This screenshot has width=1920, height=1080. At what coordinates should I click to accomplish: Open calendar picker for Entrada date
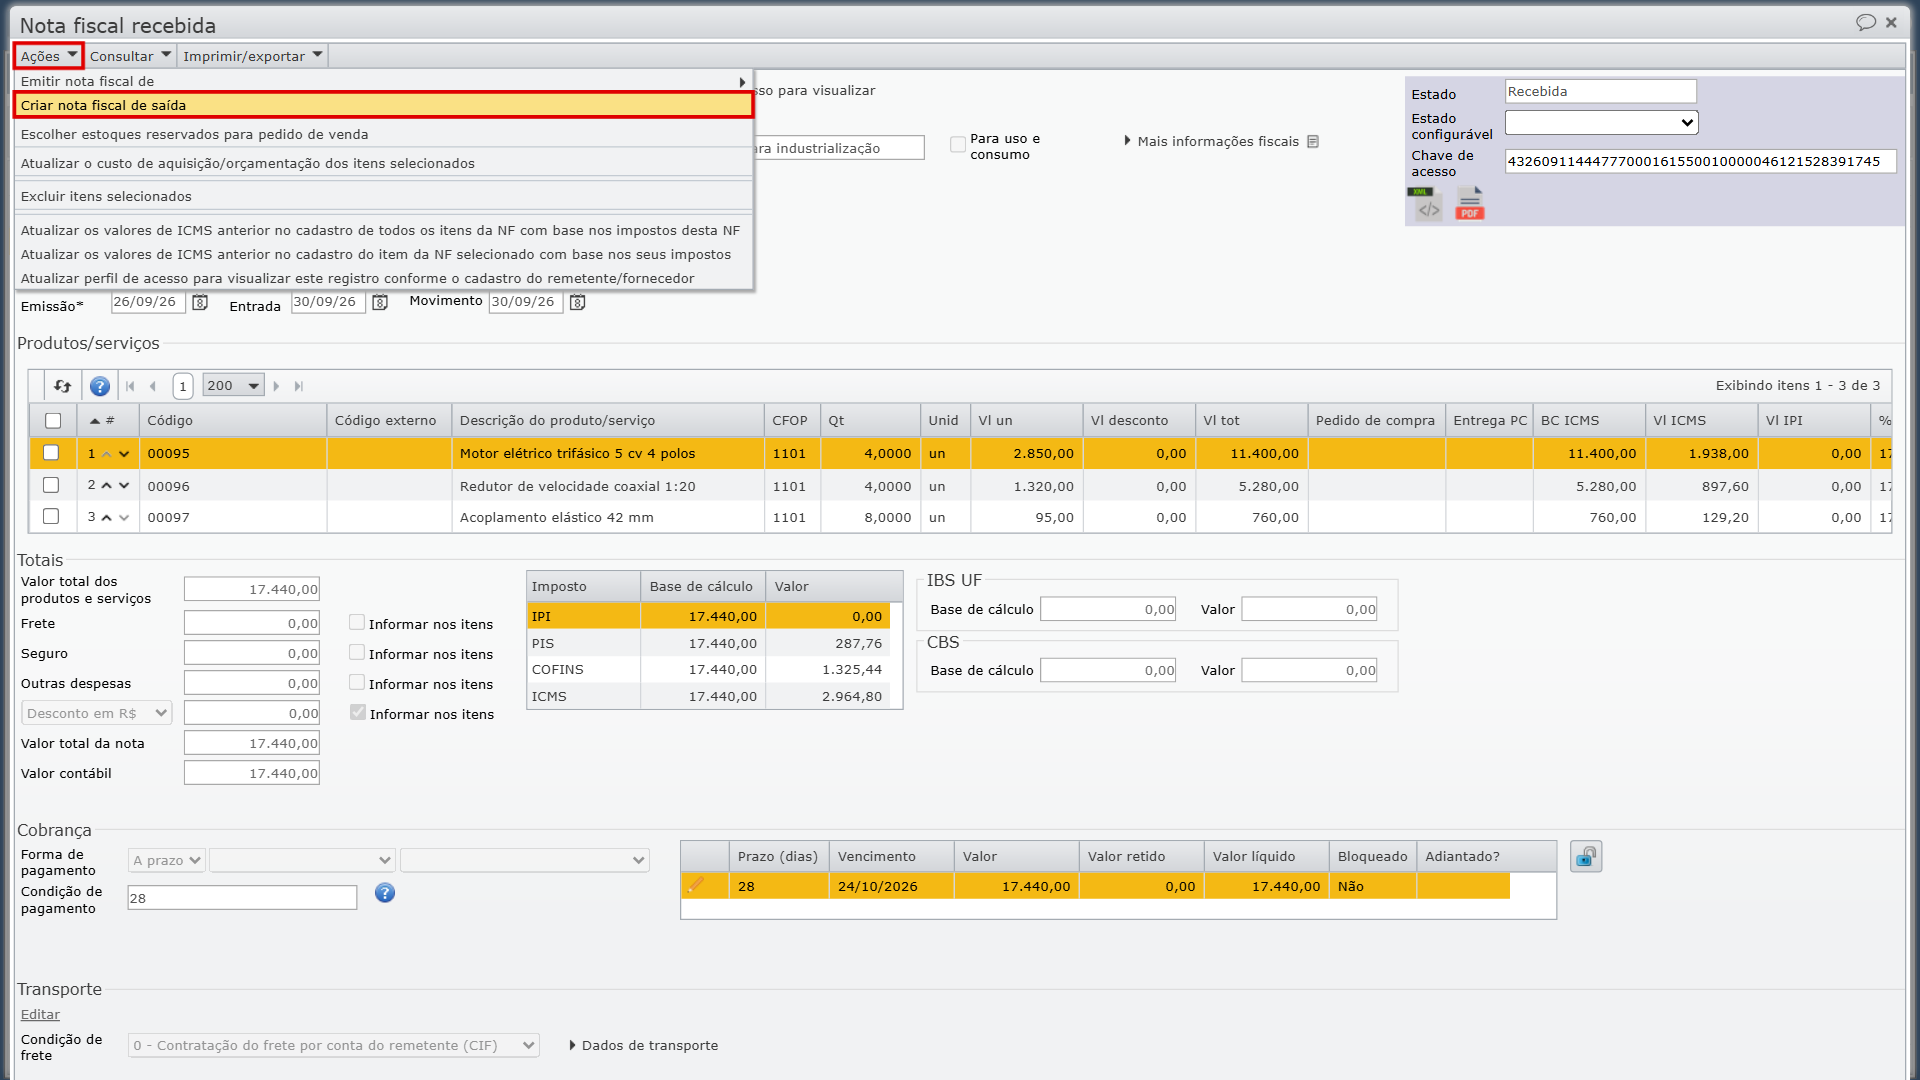(380, 302)
